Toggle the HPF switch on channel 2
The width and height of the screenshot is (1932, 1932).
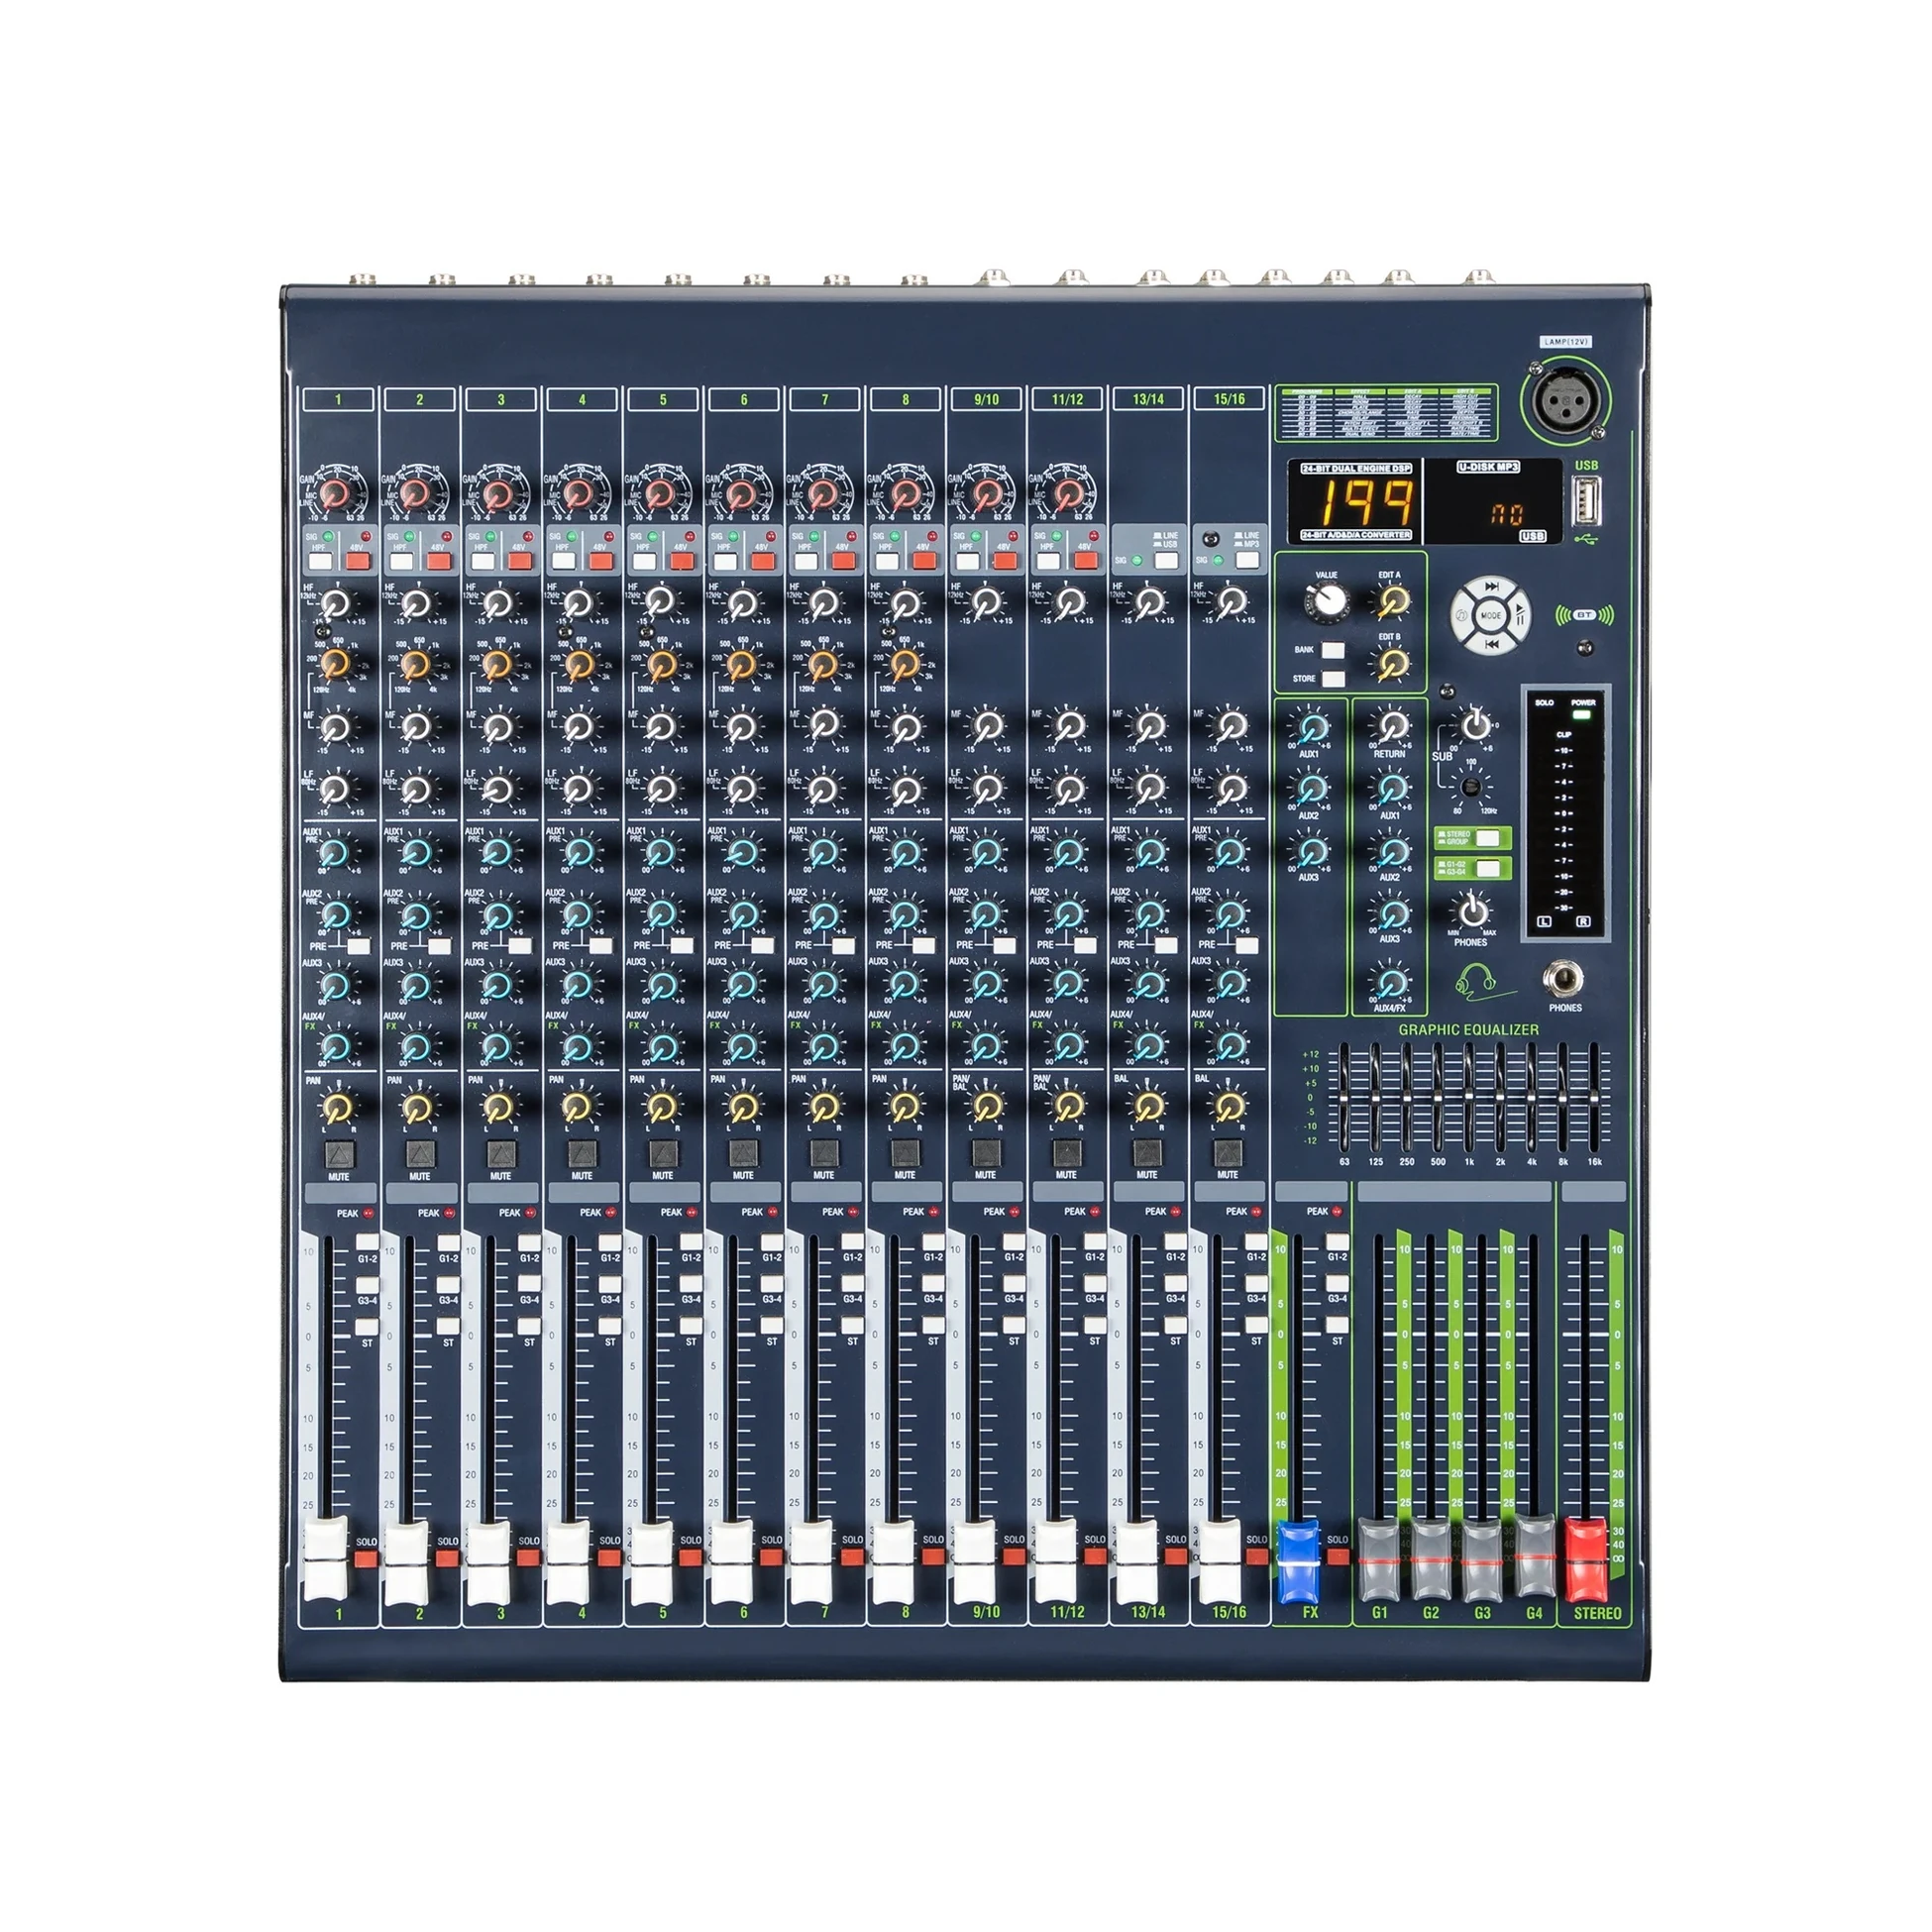point(402,561)
